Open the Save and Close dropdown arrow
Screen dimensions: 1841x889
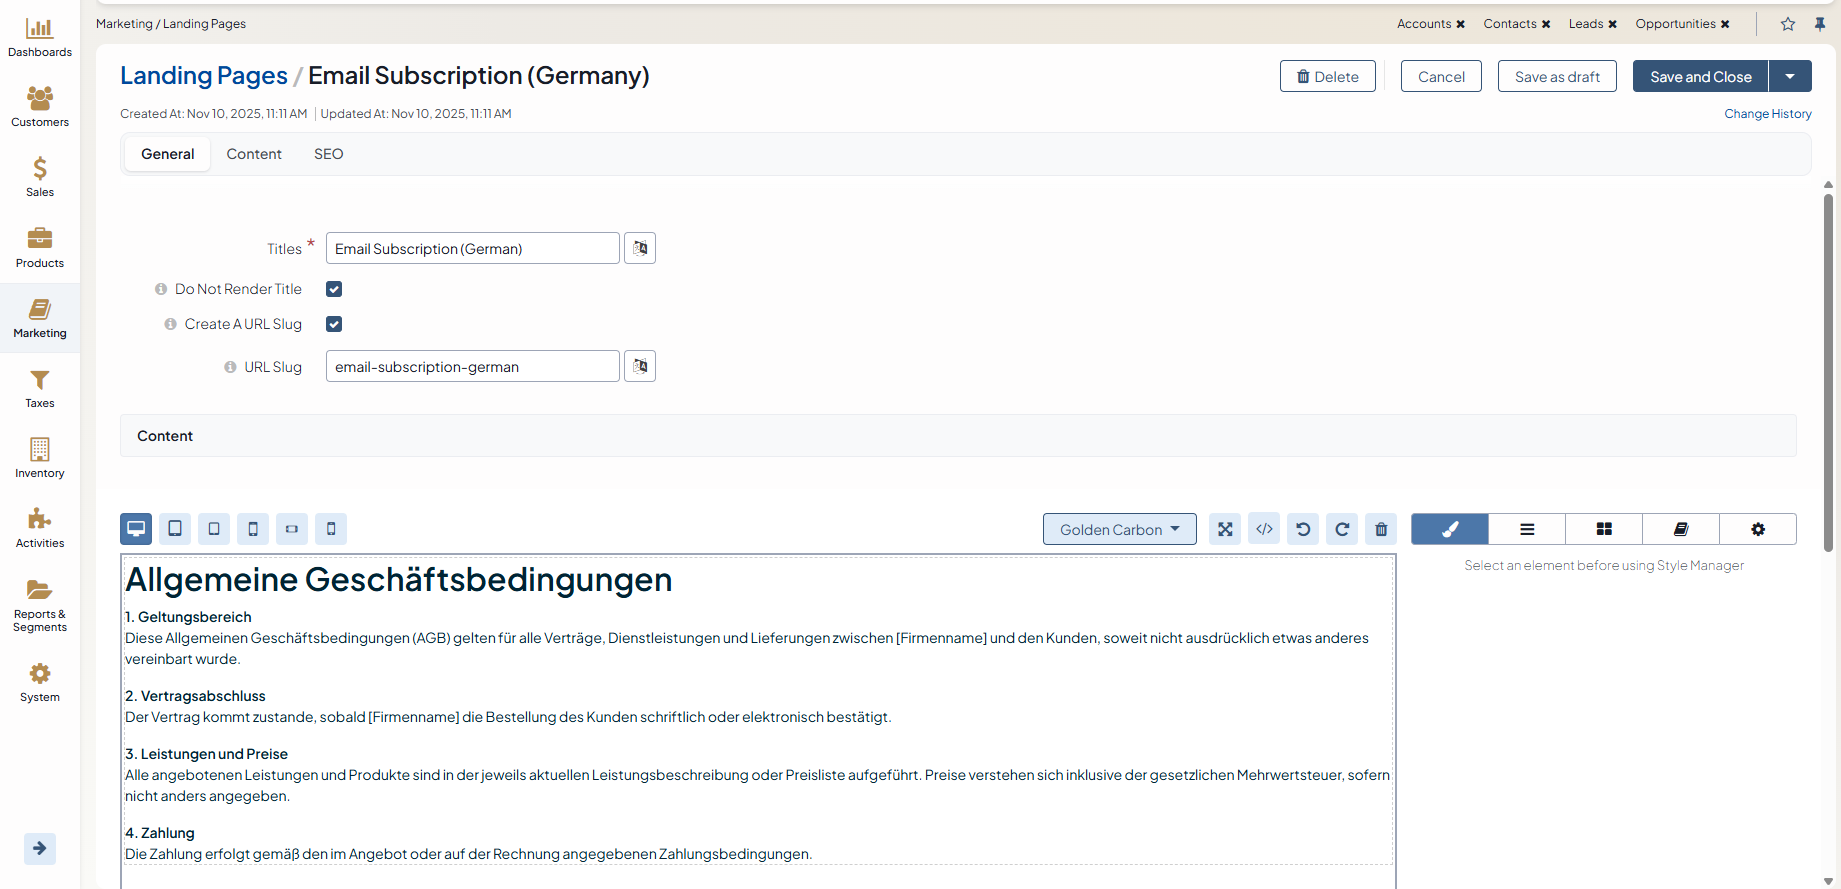coord(1790,76)
